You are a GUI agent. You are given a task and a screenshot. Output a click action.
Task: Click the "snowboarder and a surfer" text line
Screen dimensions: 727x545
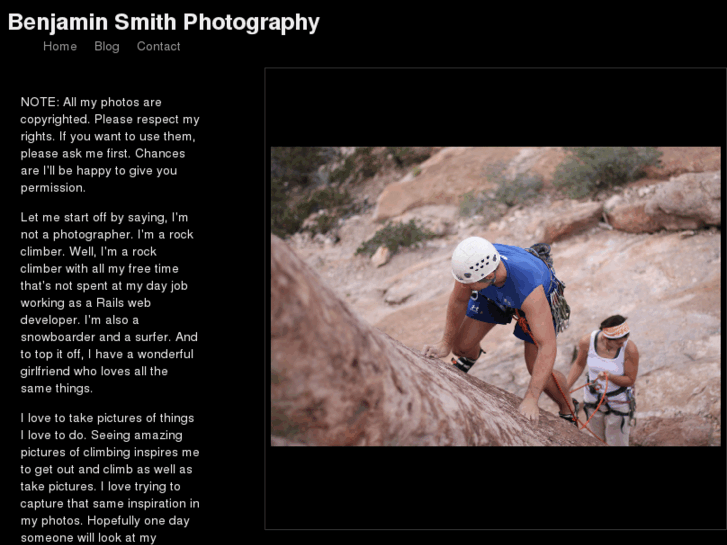click(109, 337)
